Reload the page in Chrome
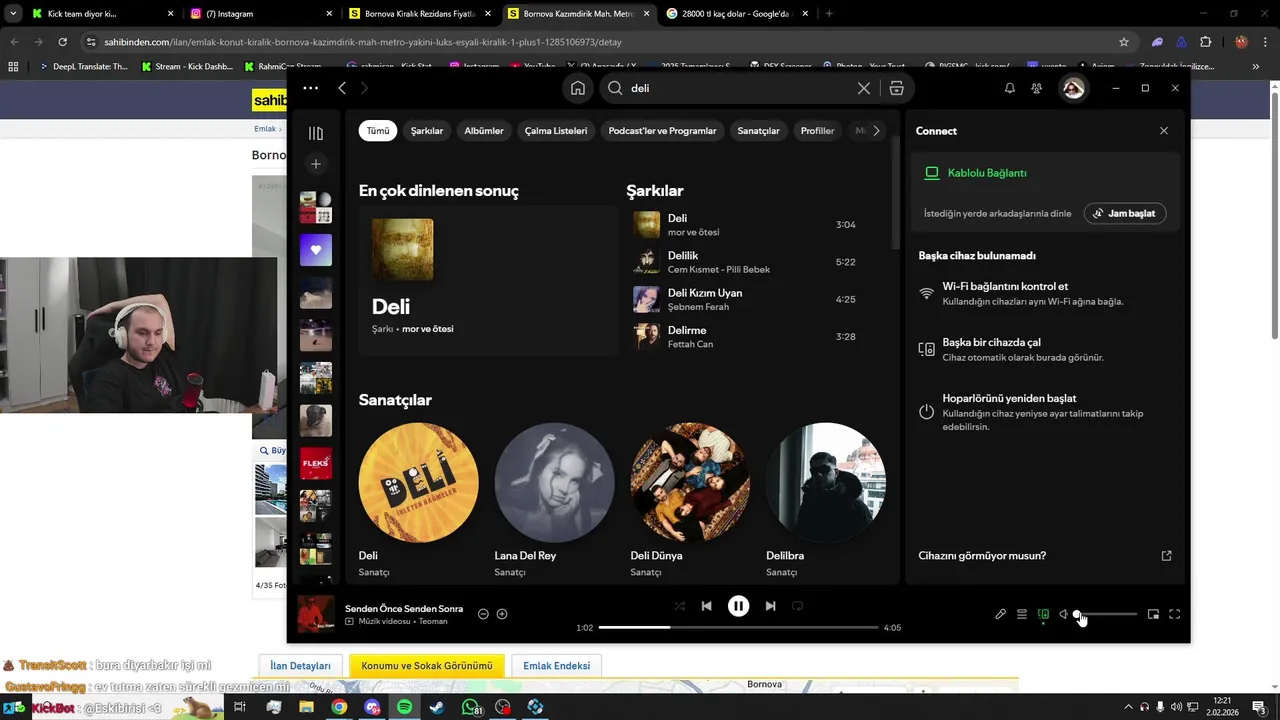Screen dimensions: 1280x720 62,42
